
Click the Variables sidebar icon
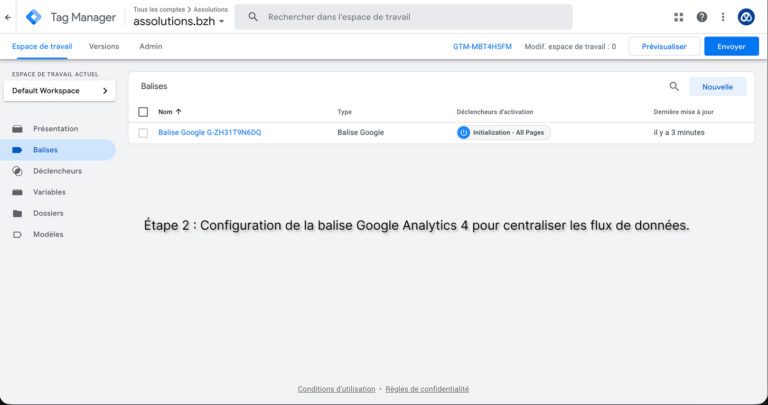(17, 192)
